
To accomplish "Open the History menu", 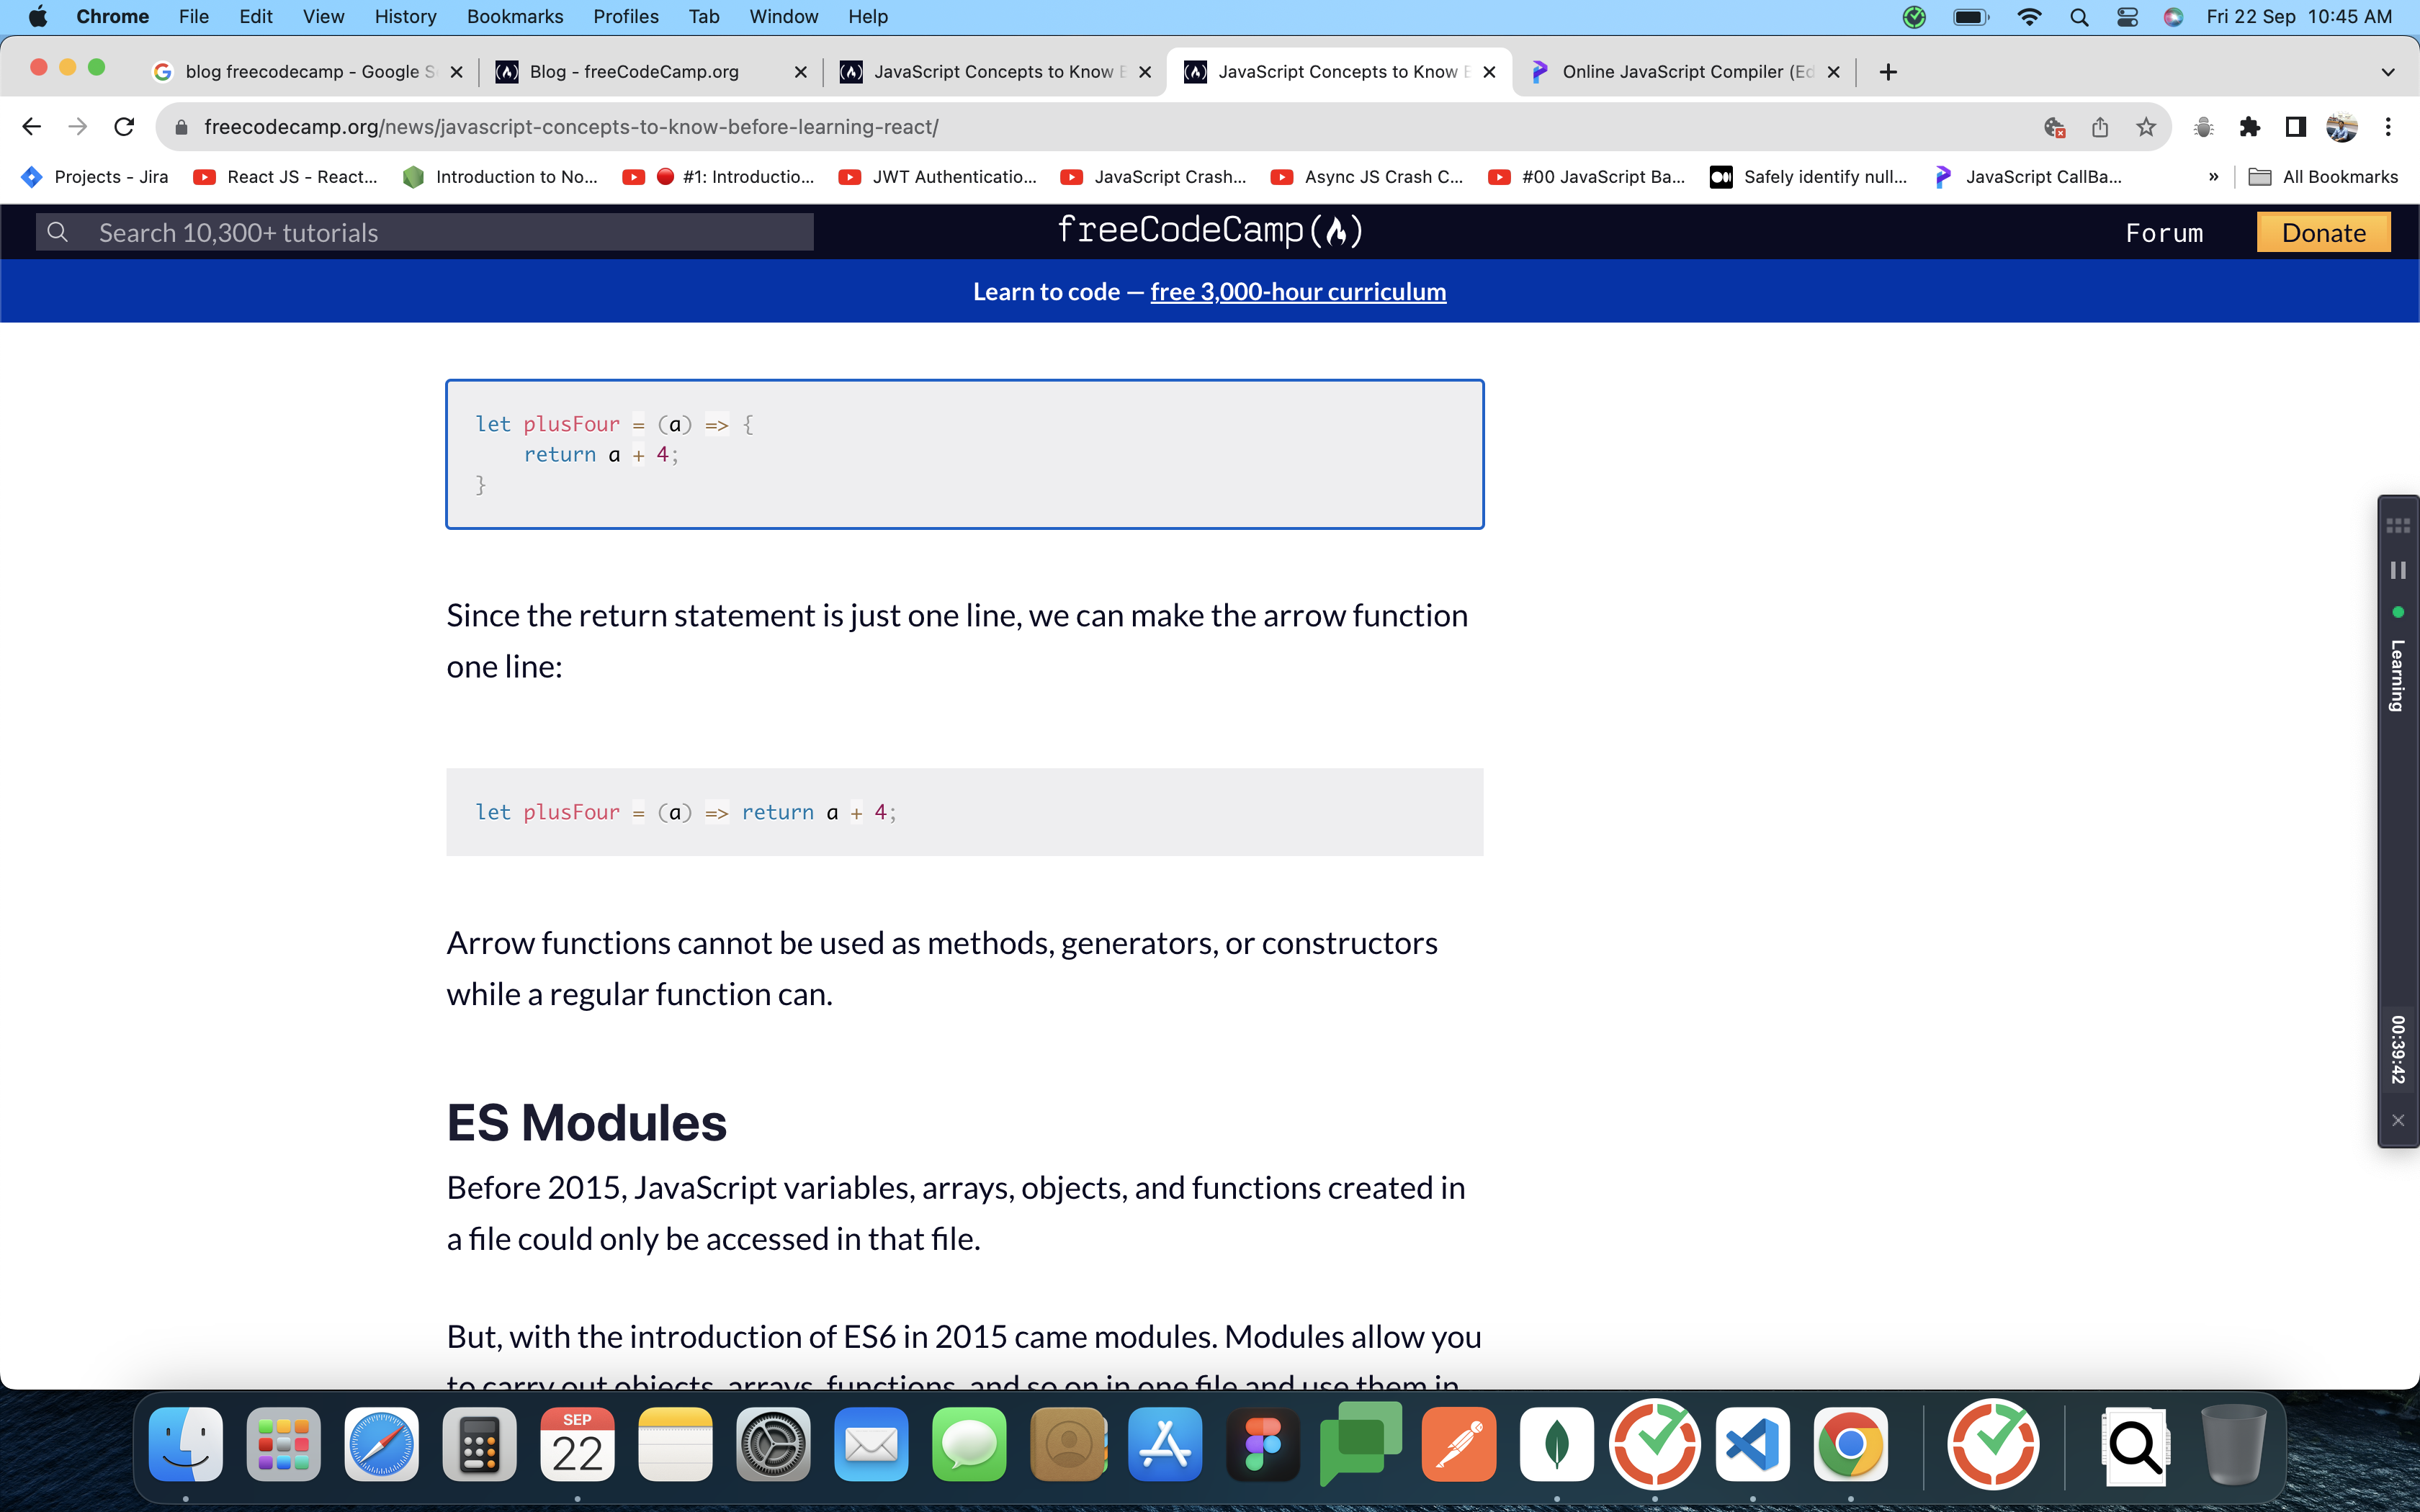I will pos(405,16).
